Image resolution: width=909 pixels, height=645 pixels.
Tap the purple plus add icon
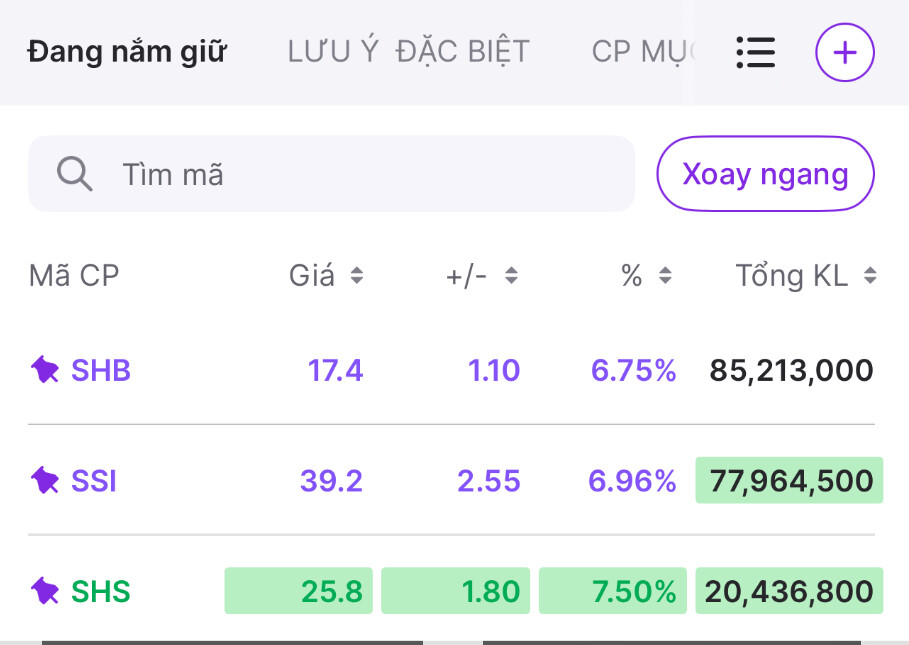click(x=845, y=52)
